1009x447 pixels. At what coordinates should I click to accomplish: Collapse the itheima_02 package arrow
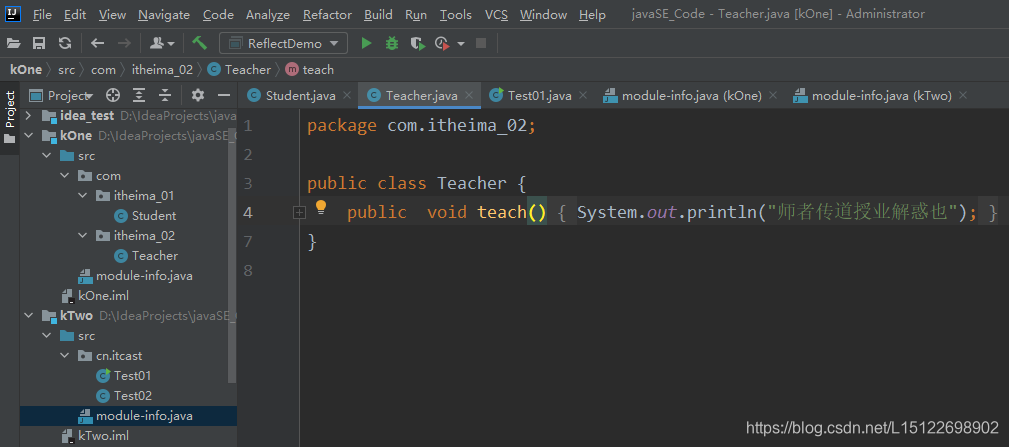[82, 235]
